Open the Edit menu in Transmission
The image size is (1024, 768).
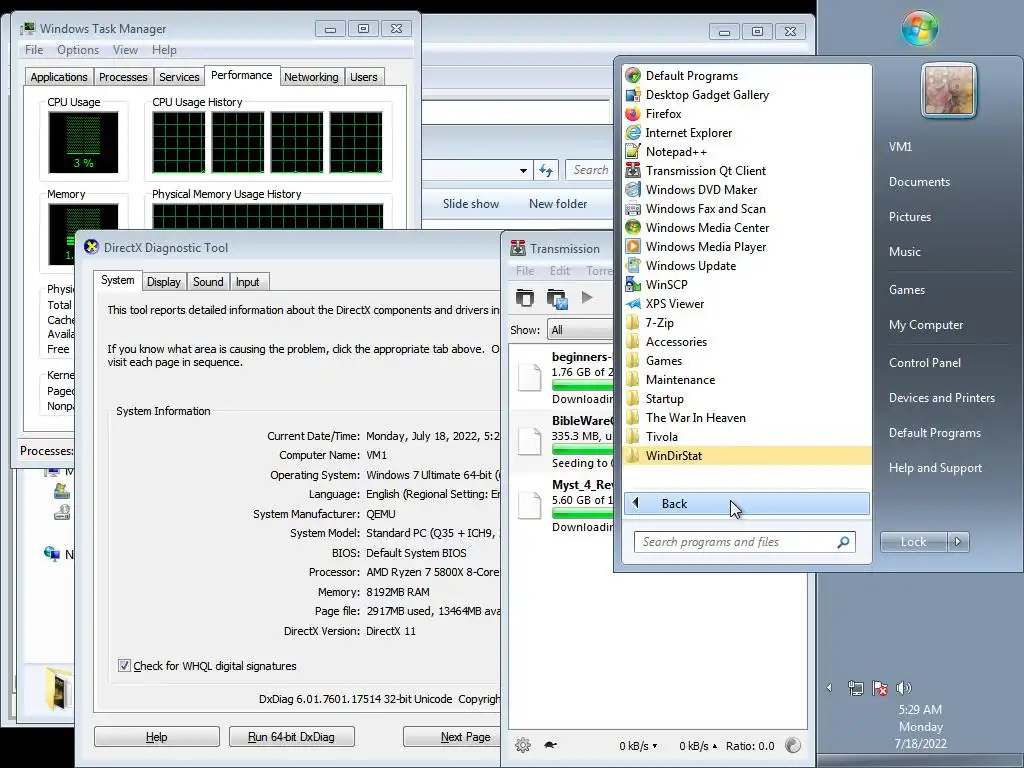pos(560,270)
